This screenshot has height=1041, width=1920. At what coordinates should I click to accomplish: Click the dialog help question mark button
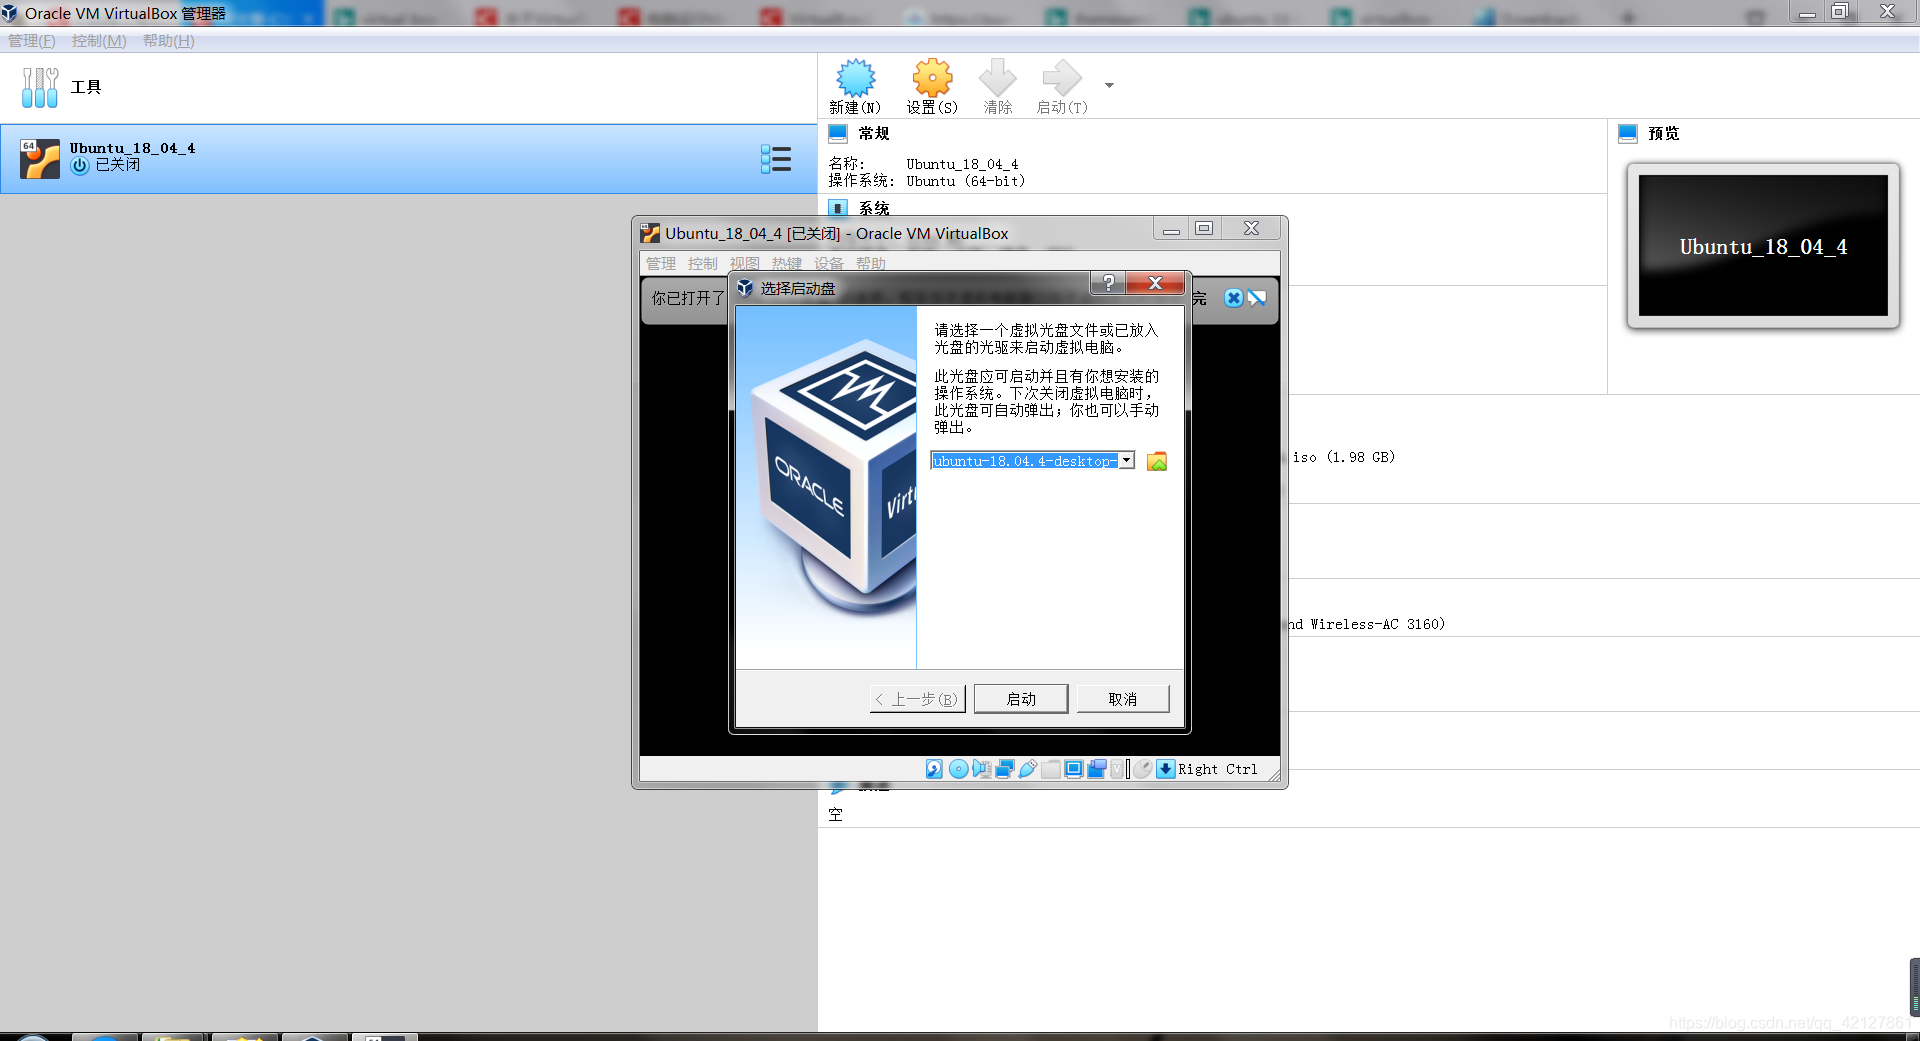(1108, 283)
